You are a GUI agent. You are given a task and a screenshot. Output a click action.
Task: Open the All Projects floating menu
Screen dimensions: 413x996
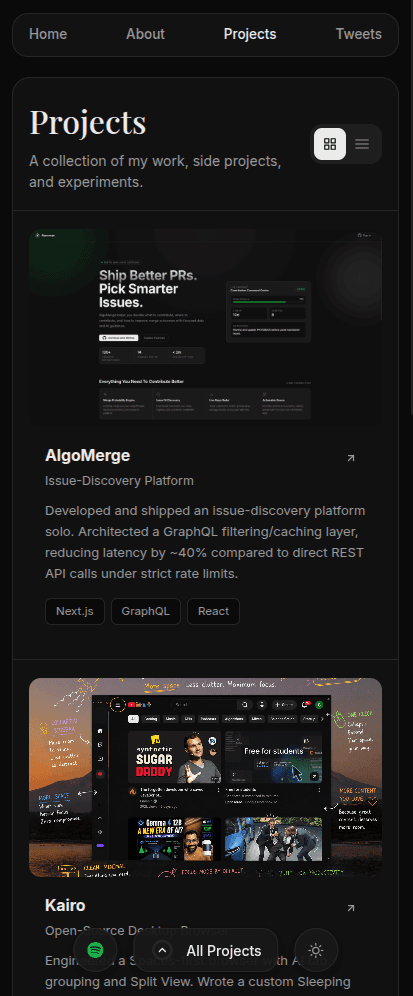click(x=215, y=950)
